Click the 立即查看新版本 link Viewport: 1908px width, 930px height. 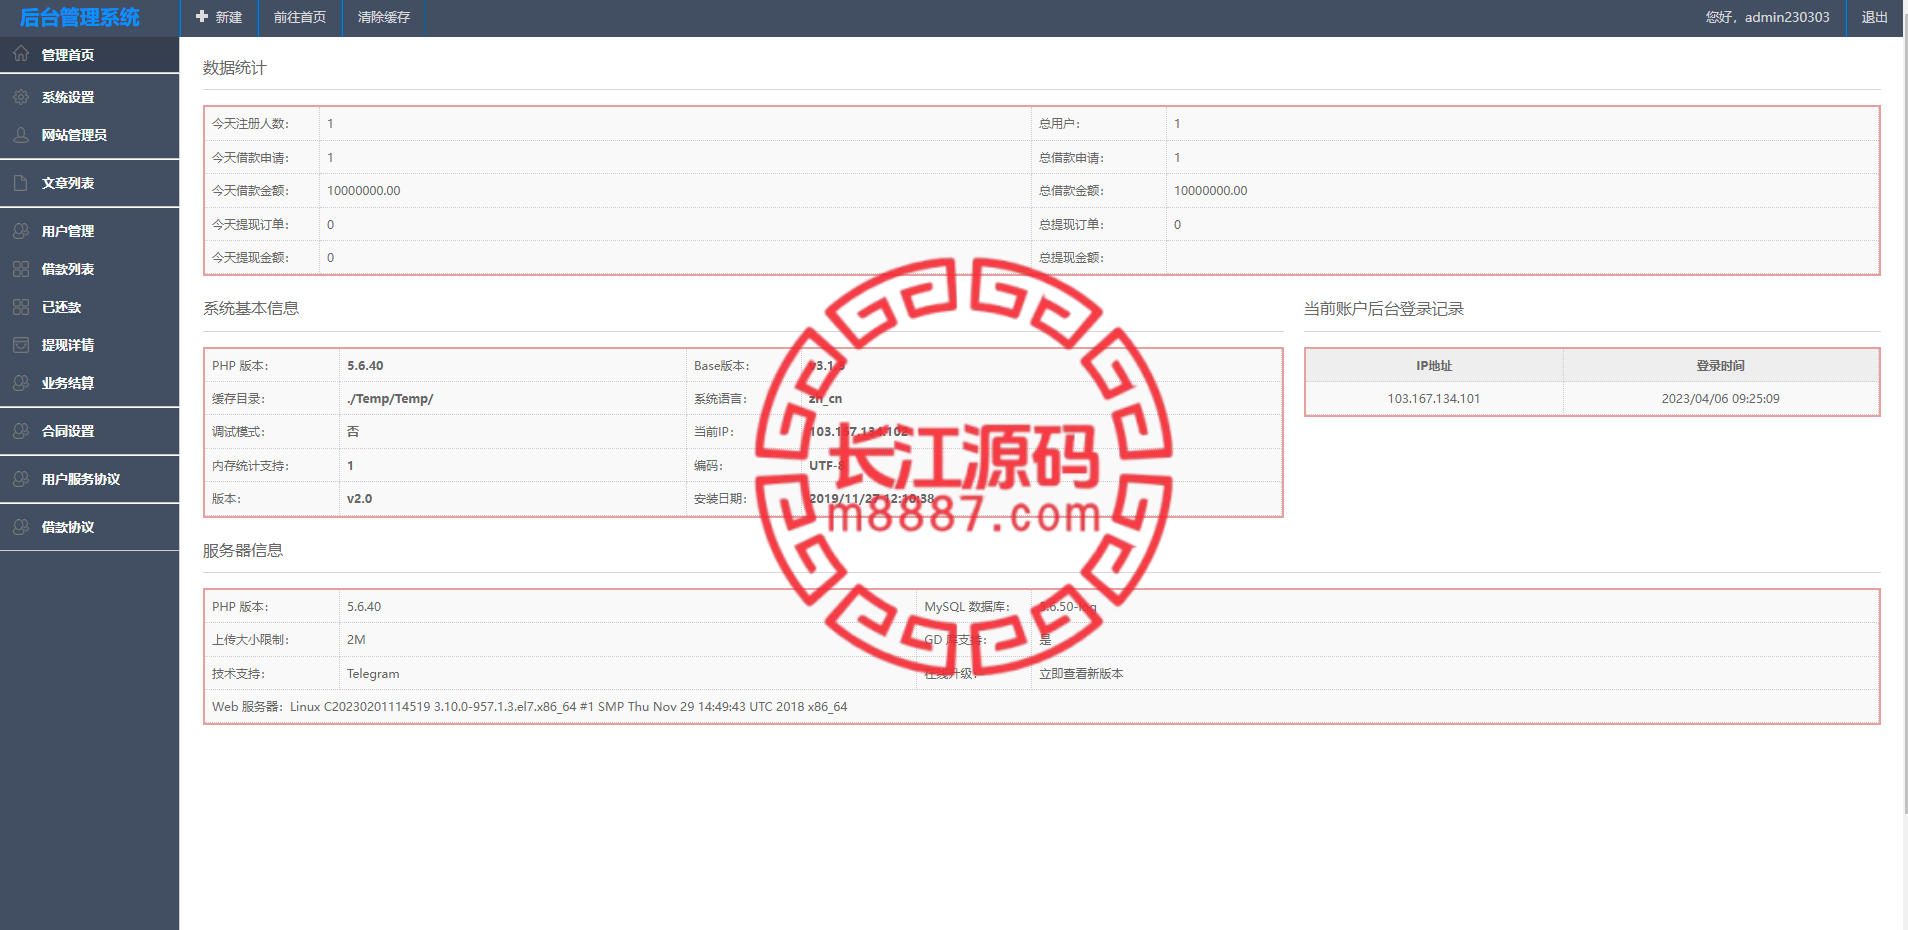pos(1081,673)
